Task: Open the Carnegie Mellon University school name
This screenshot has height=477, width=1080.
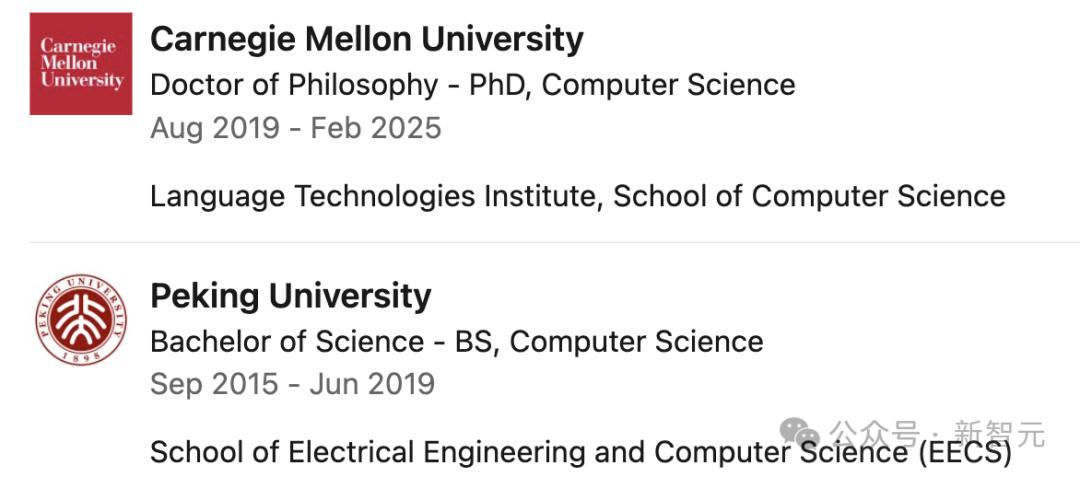Action: [366, 39]
